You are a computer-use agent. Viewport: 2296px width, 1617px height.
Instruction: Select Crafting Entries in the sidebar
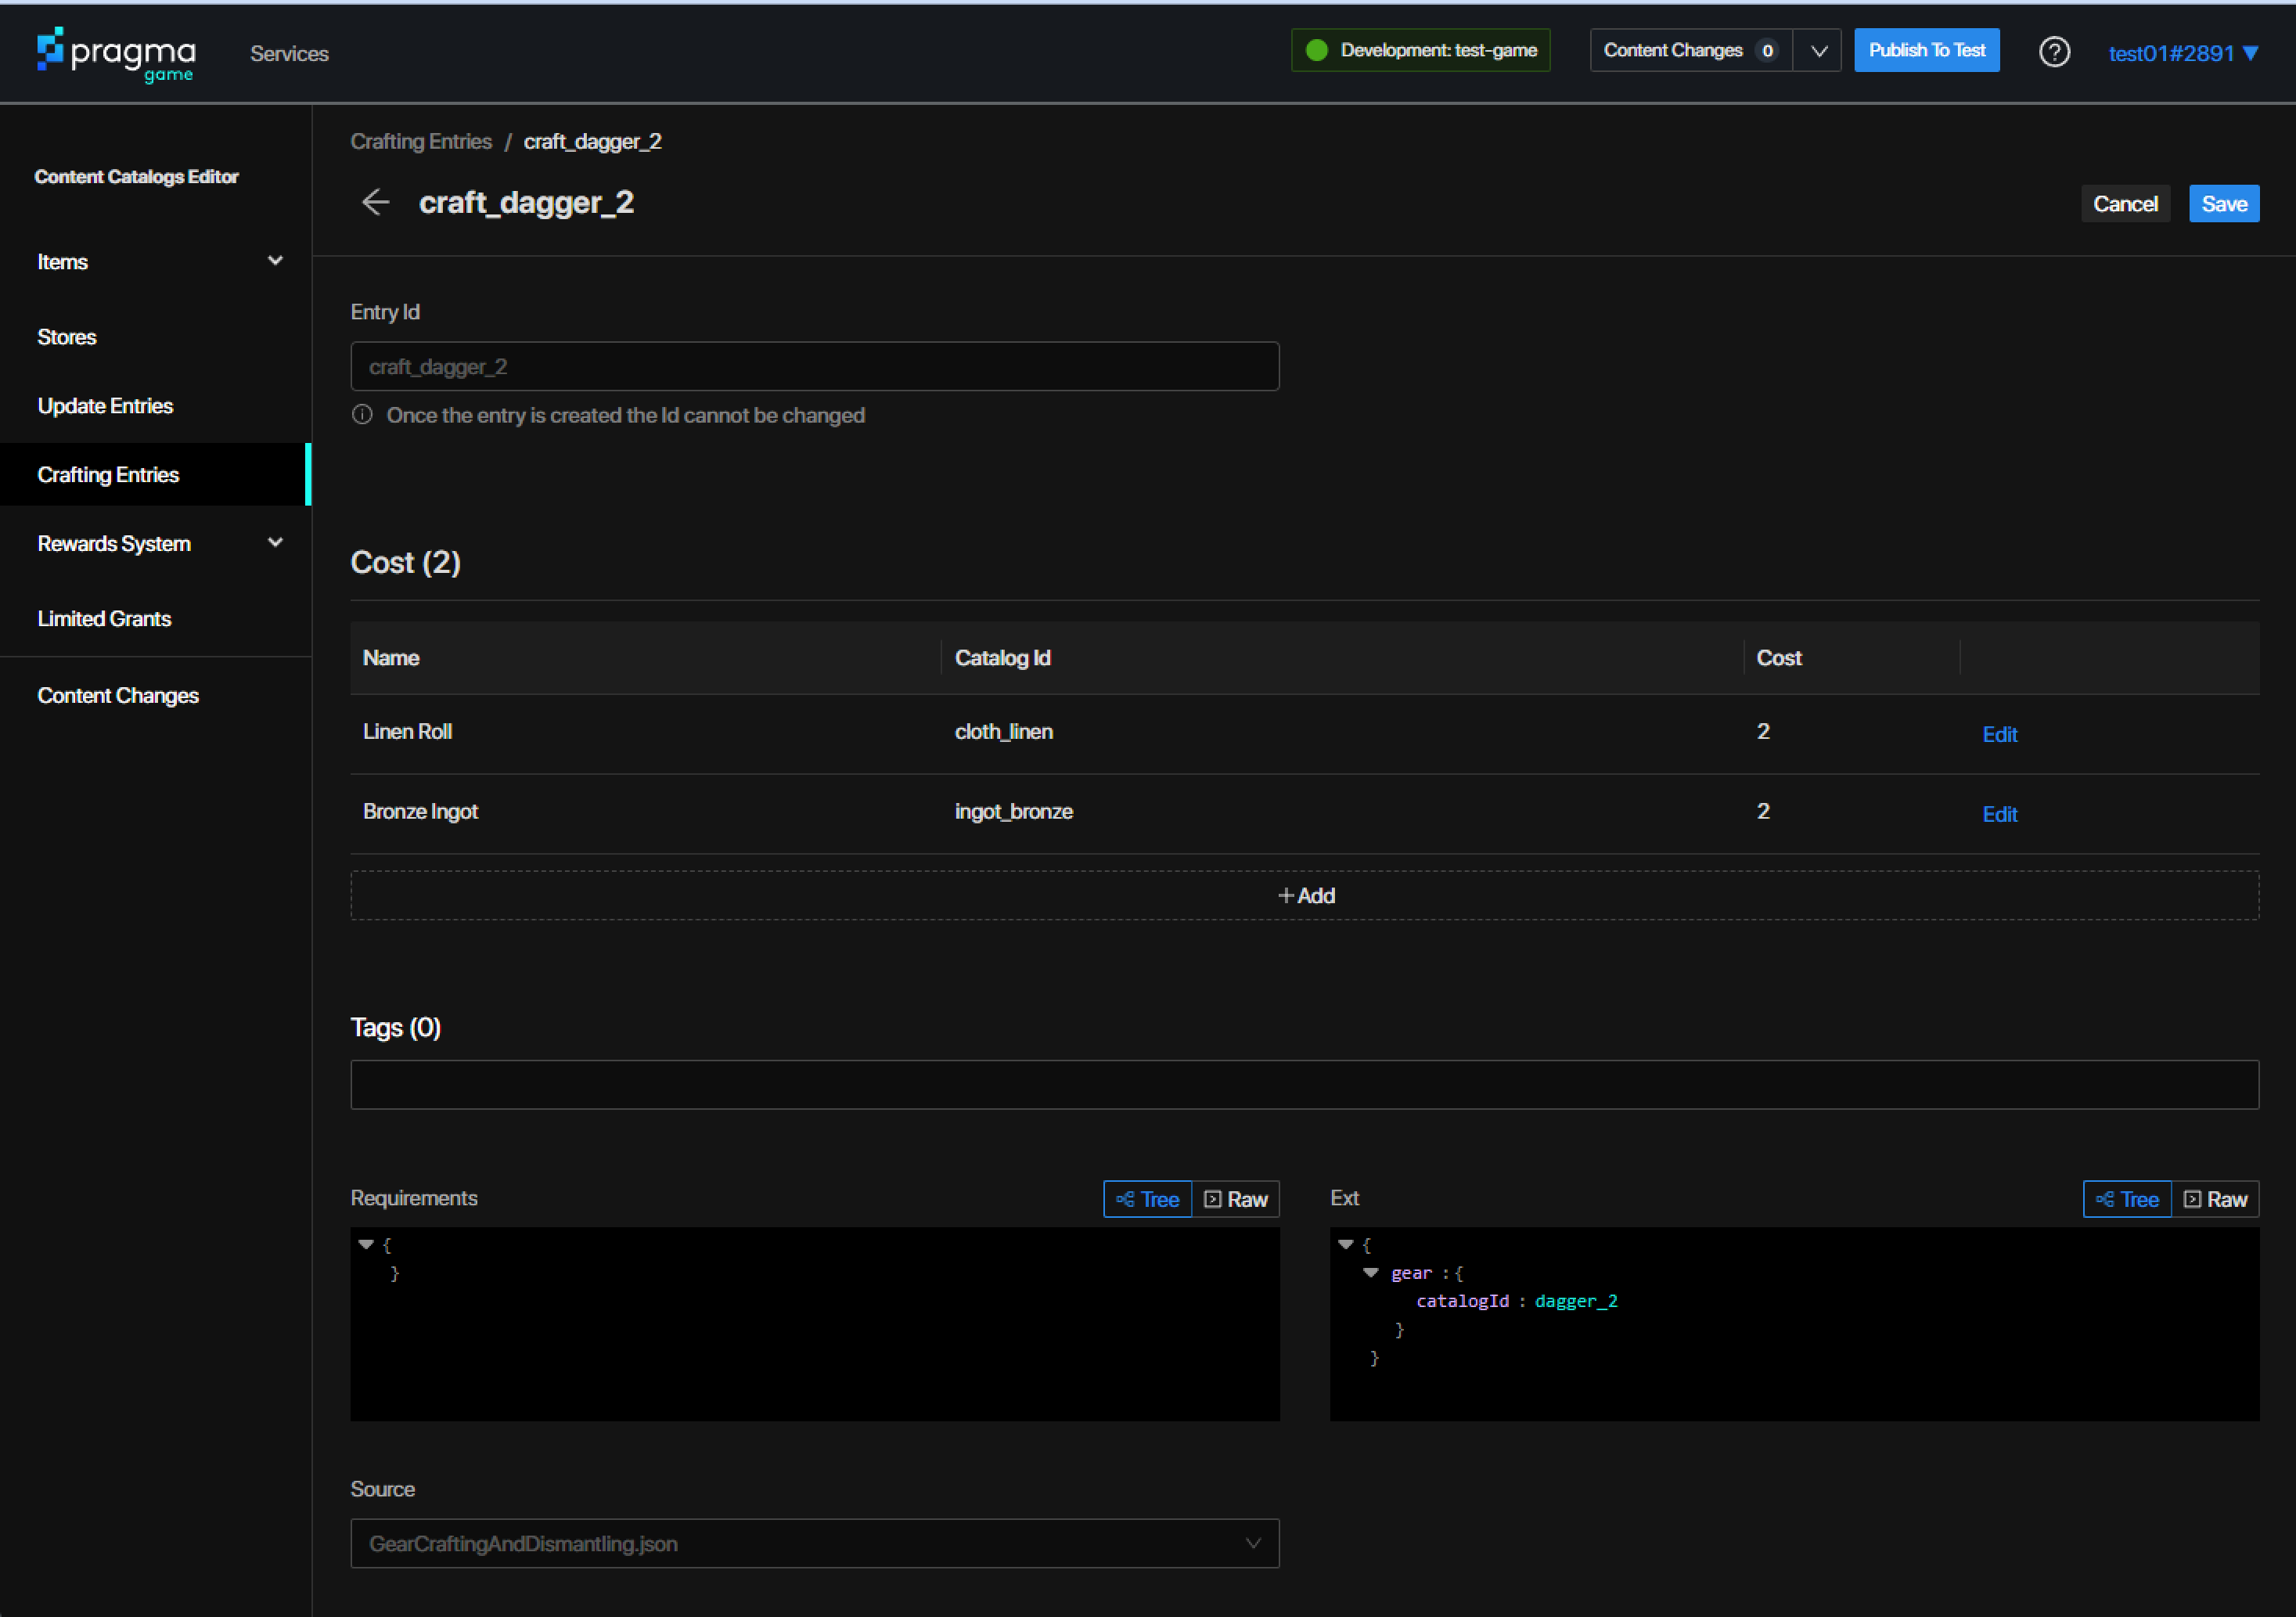click(156, 474)
